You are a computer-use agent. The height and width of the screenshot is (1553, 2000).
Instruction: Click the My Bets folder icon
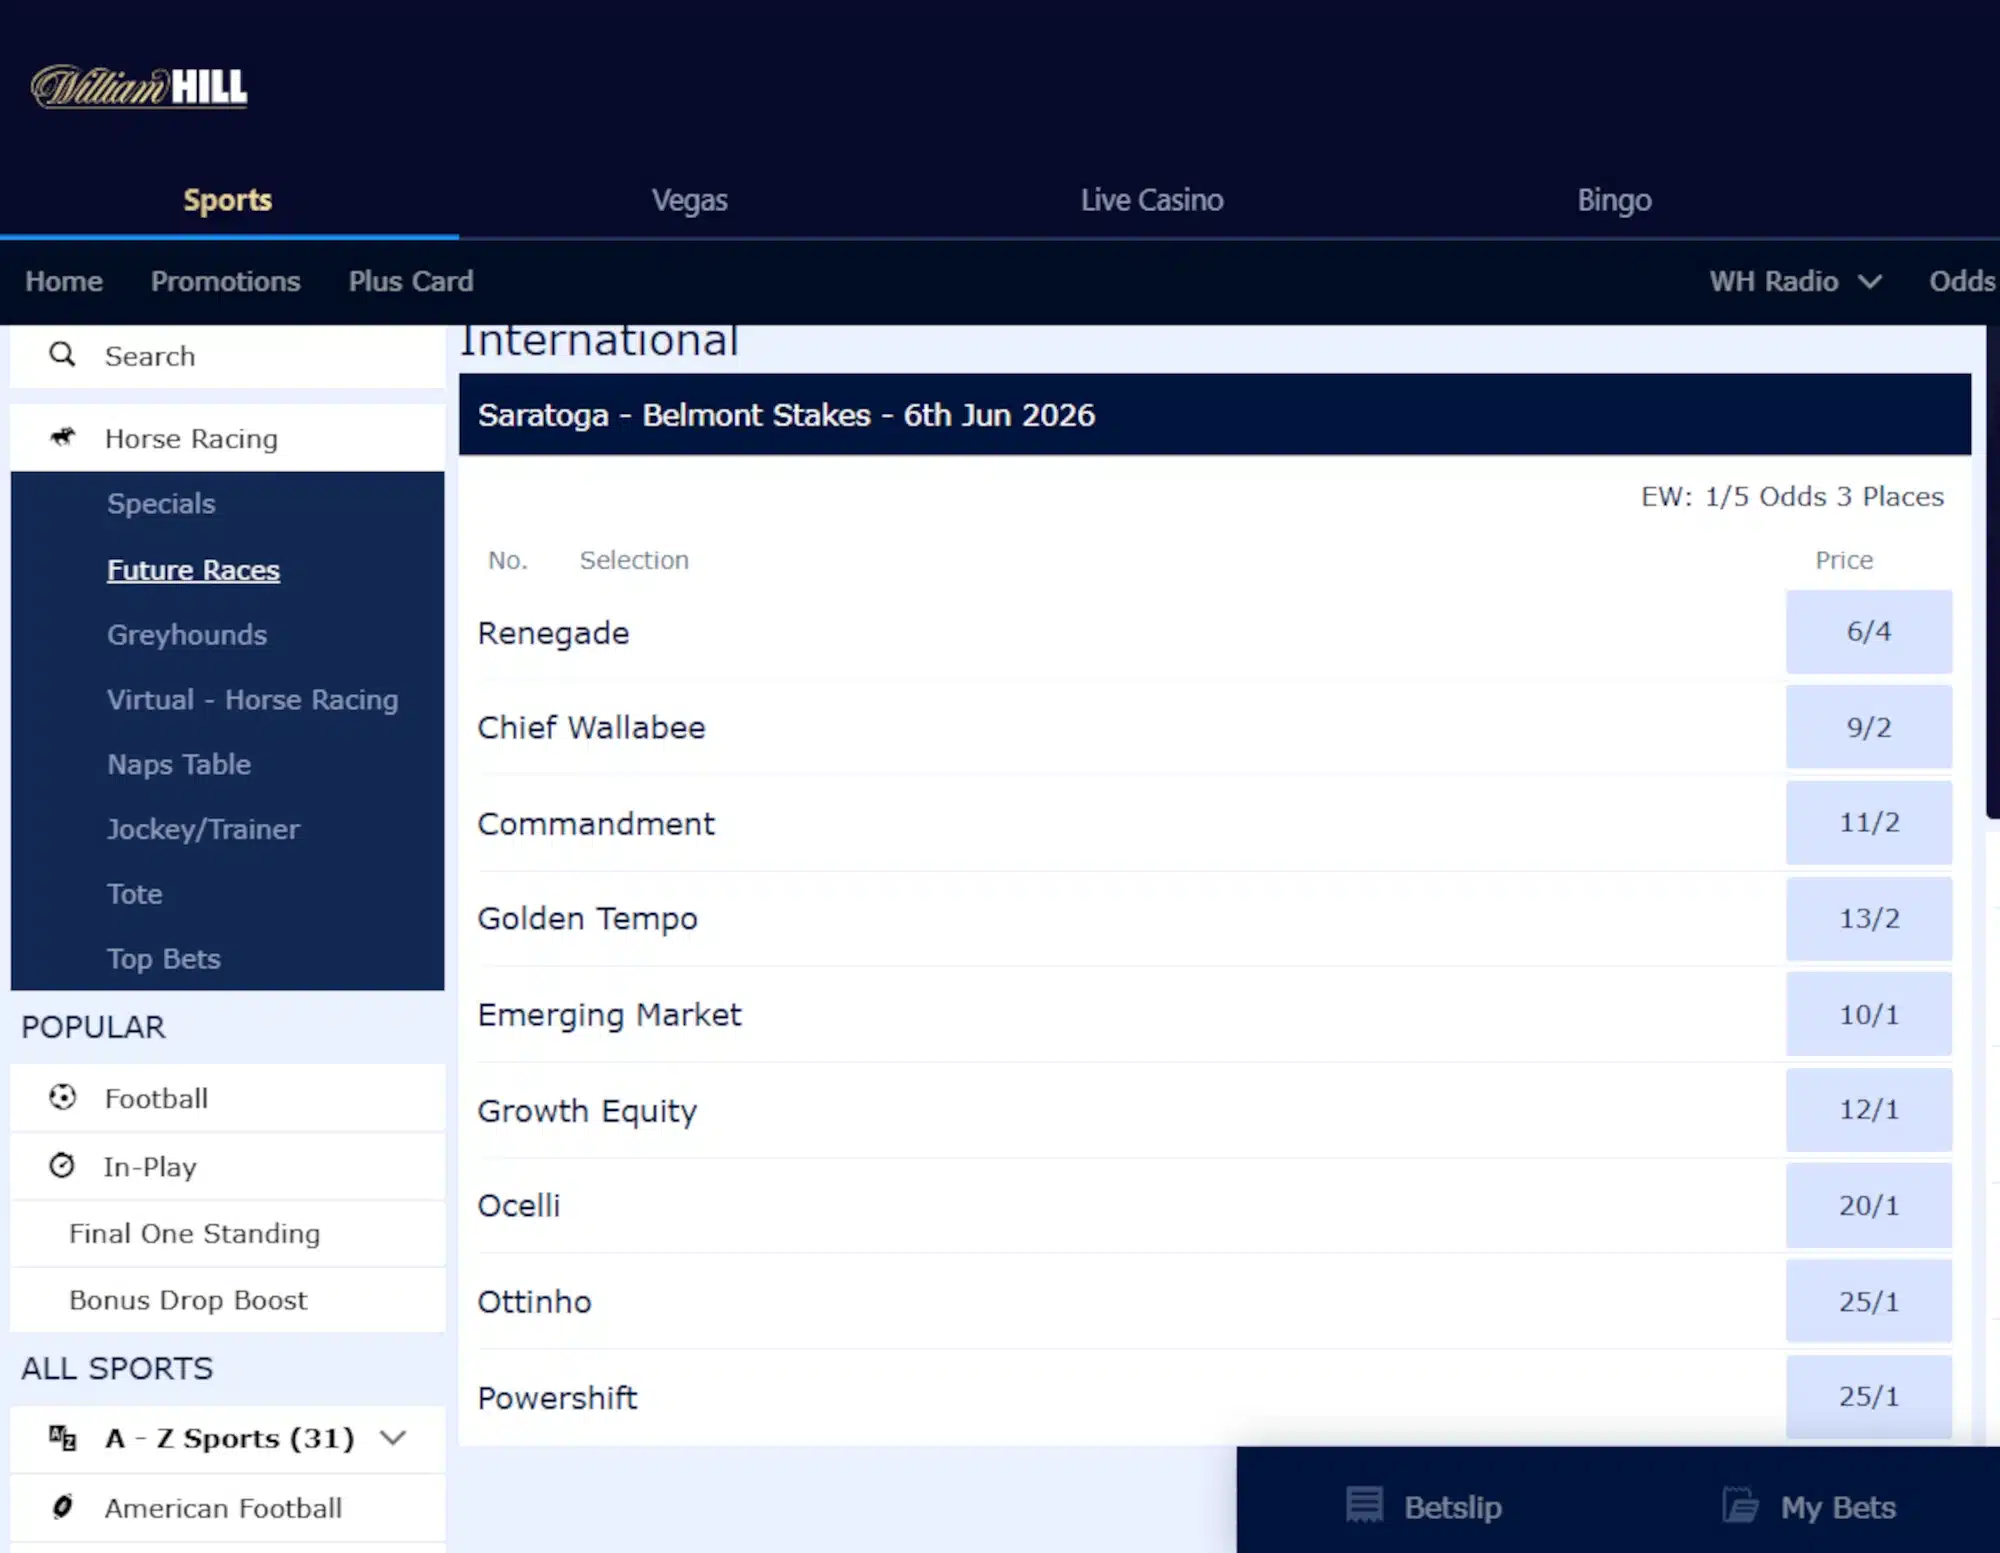click(x=1740, y=1505)
